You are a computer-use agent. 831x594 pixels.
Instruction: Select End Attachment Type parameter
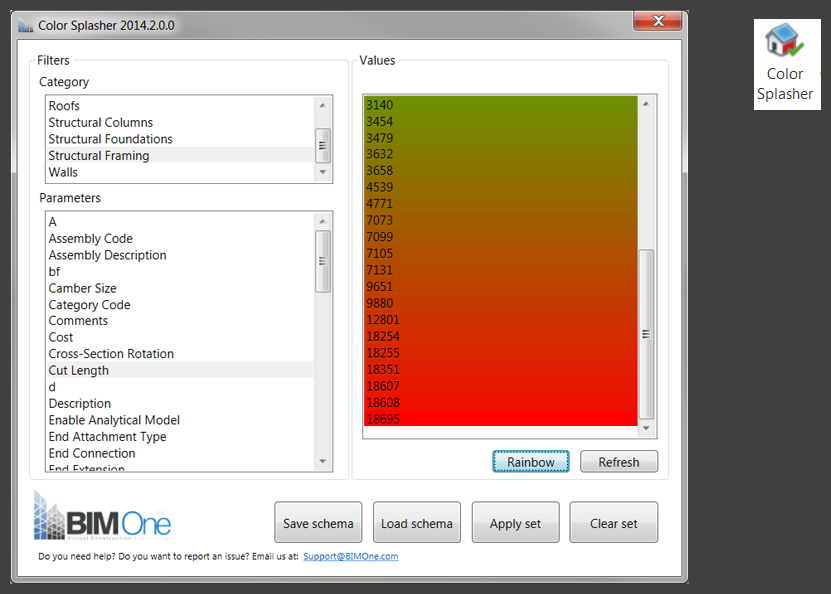(180, 436)
